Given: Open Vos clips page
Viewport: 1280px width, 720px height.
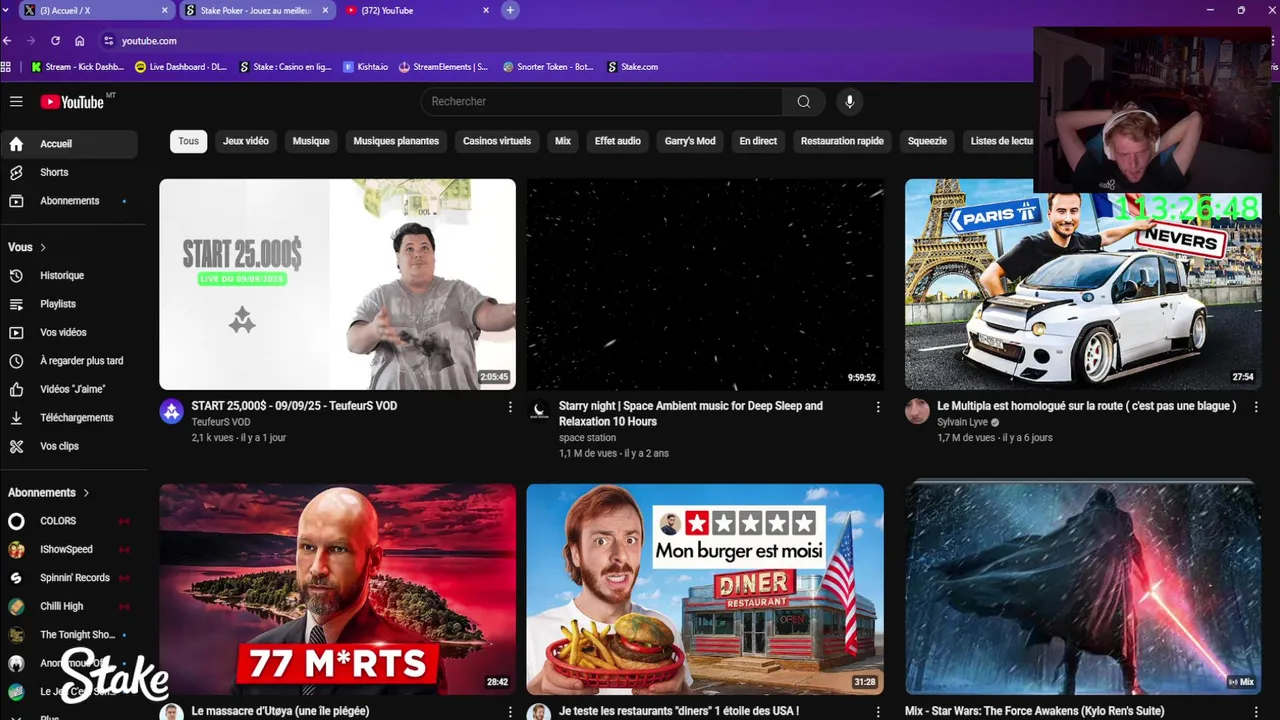Looking at the screenshot, I should 69,446.
